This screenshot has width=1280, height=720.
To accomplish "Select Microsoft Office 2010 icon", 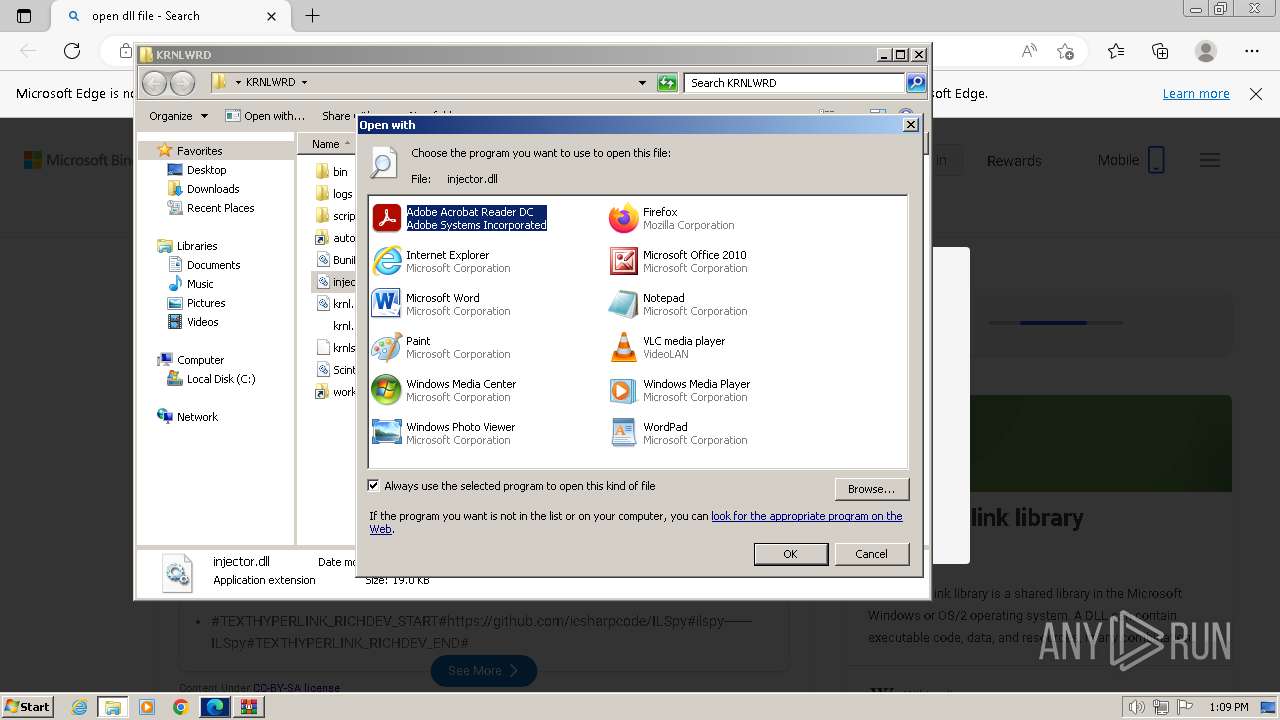I will (624, 261).
